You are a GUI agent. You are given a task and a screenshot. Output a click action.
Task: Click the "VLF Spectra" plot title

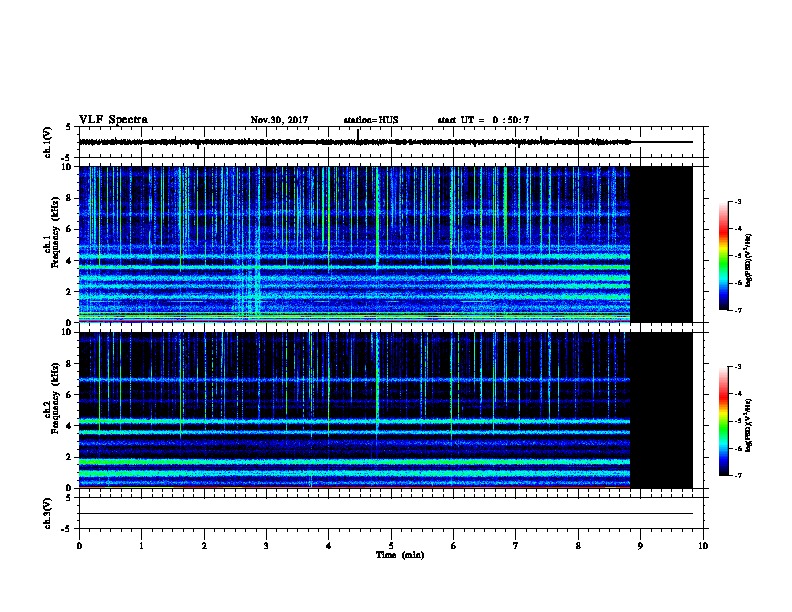pyautogui.click(x=113, y=120)
